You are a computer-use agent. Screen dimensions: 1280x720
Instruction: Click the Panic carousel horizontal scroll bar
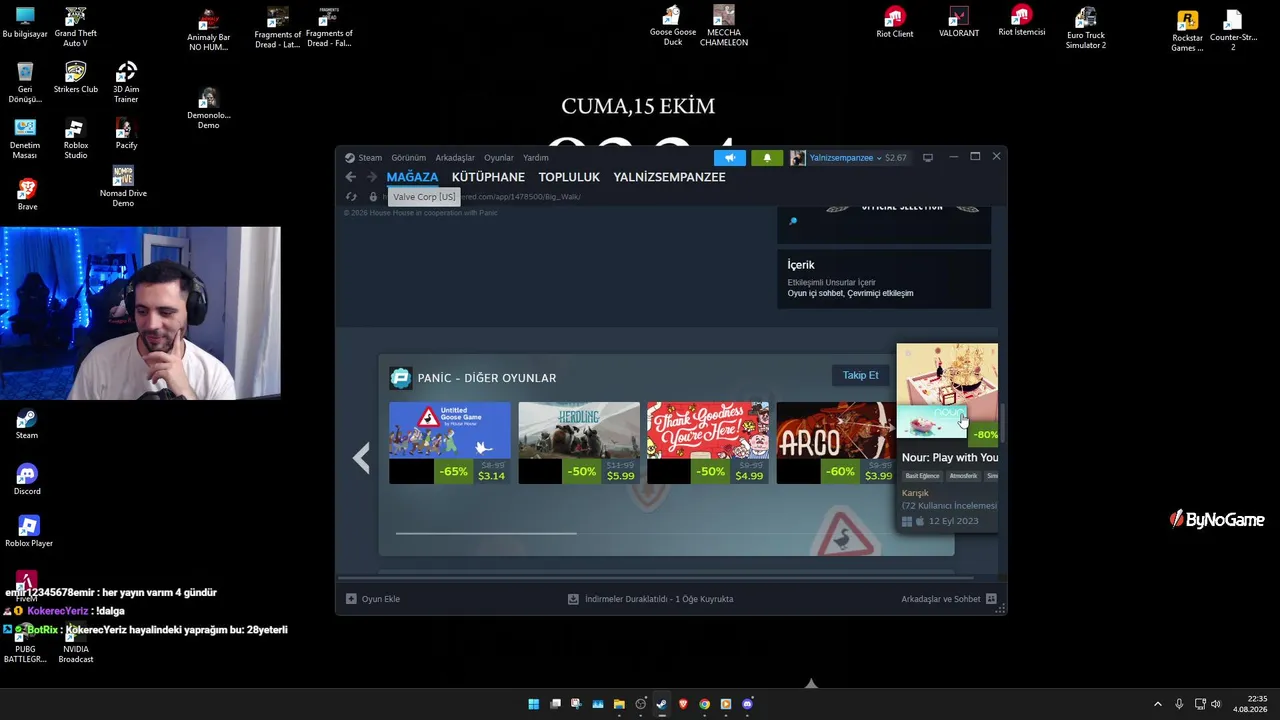coord(486,533)
